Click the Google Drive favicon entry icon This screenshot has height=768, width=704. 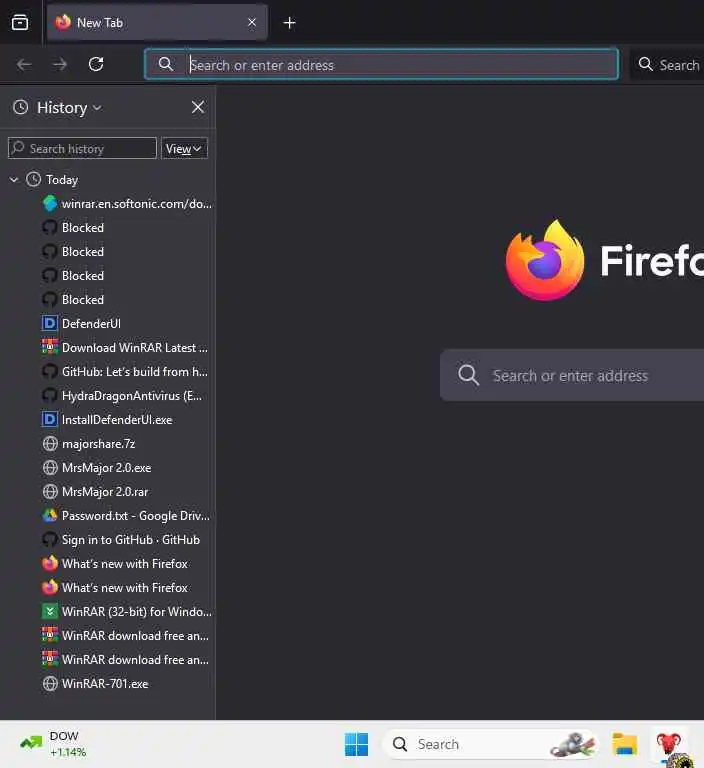(49, 515)
